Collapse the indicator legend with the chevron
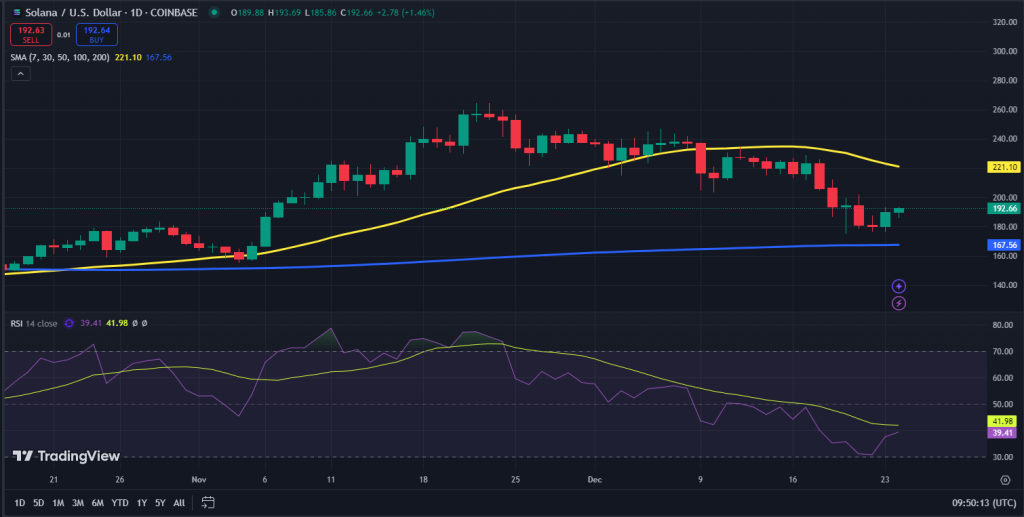 (x=20, y=74)
